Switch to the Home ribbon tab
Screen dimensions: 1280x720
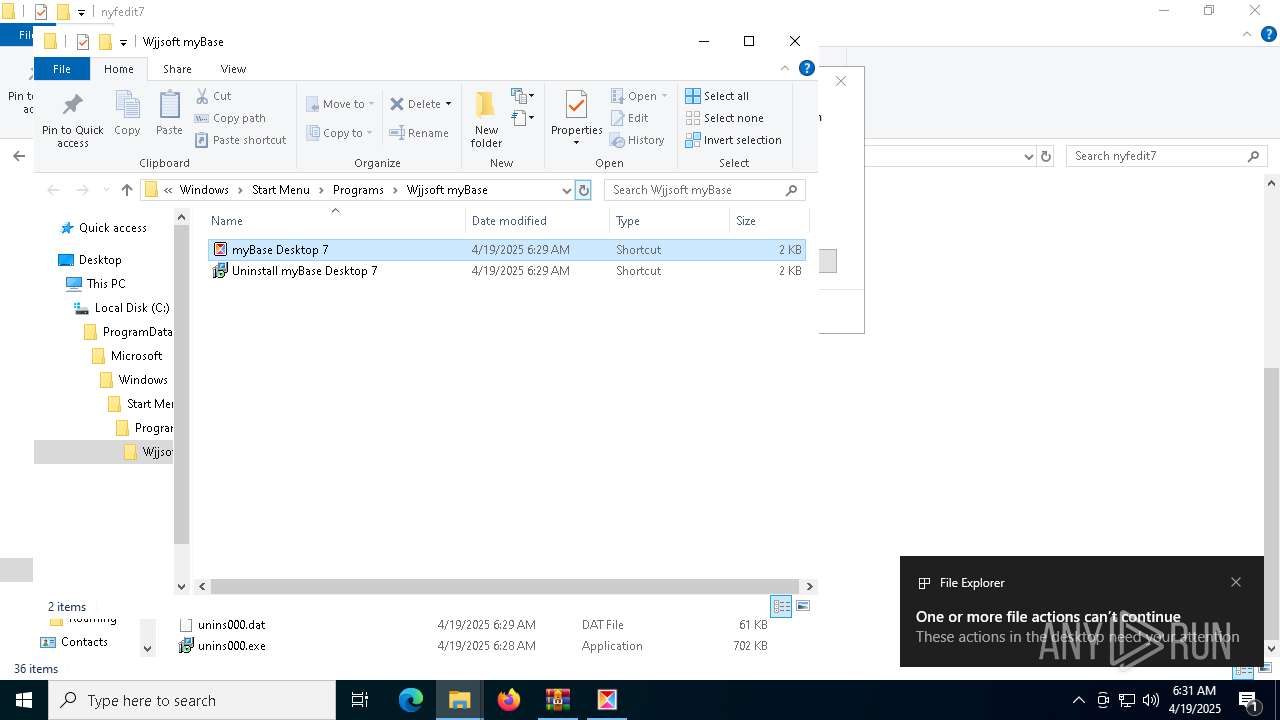tap(118, 69)
